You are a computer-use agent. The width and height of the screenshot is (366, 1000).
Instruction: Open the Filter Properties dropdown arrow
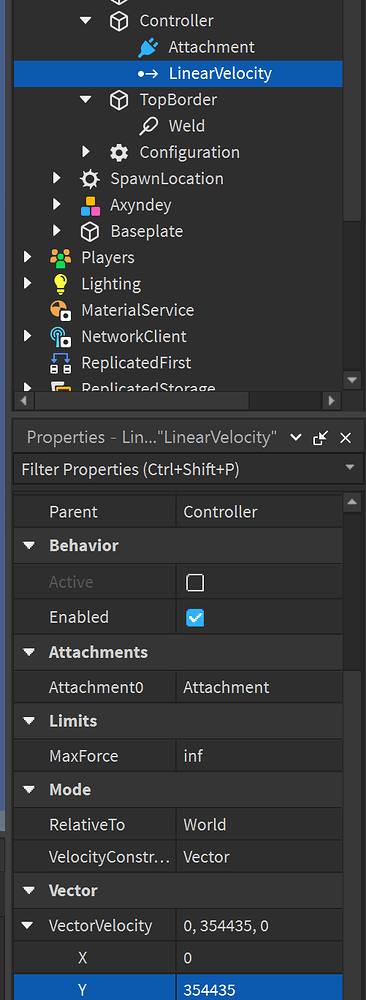tap(349, 467)
